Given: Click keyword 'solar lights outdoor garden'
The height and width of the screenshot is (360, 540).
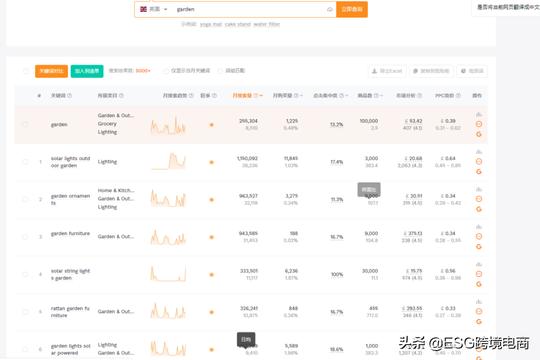Looking at the screenshot, I should point(70,162).
